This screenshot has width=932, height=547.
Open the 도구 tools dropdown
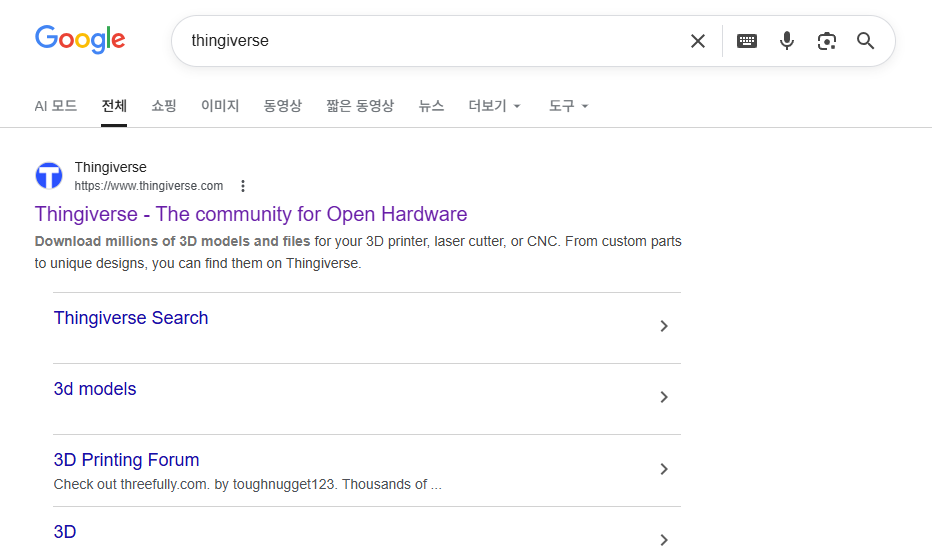pos(568,106)
